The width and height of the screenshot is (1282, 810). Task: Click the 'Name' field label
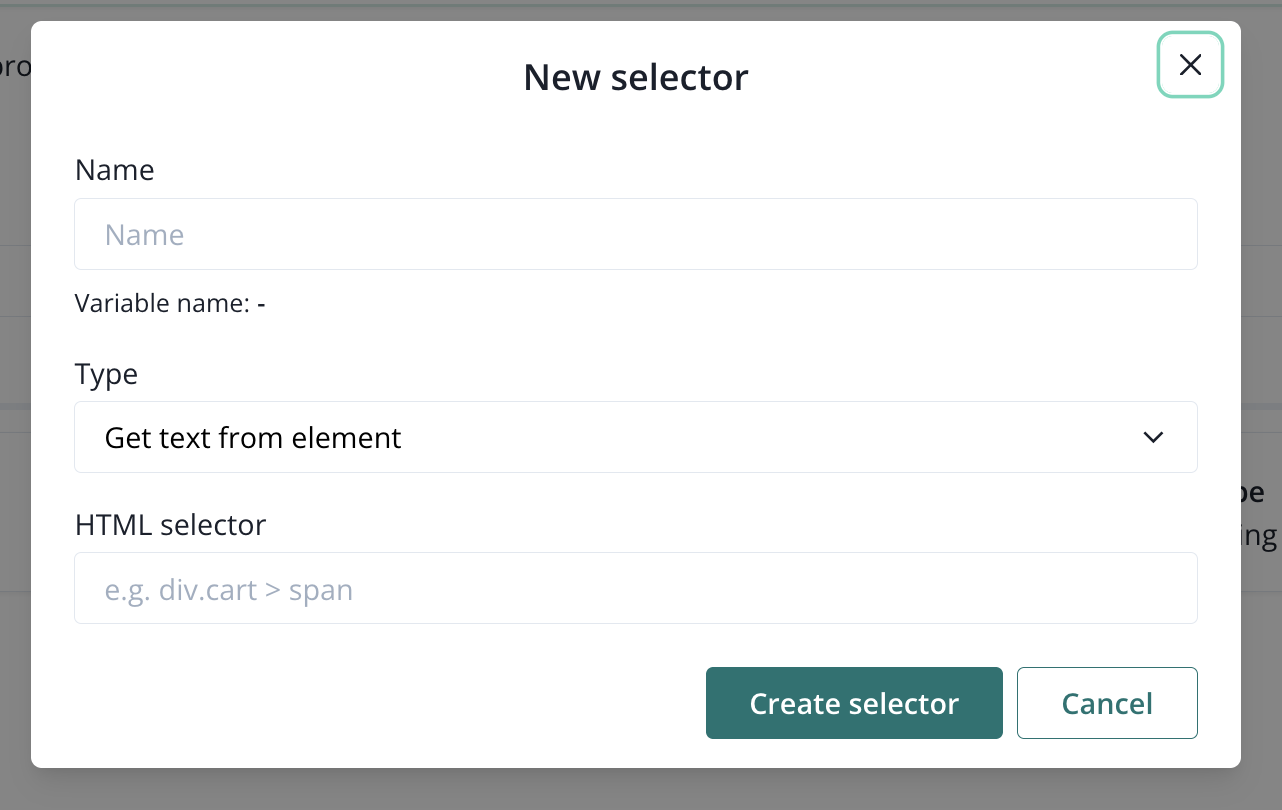coord(114,170)
